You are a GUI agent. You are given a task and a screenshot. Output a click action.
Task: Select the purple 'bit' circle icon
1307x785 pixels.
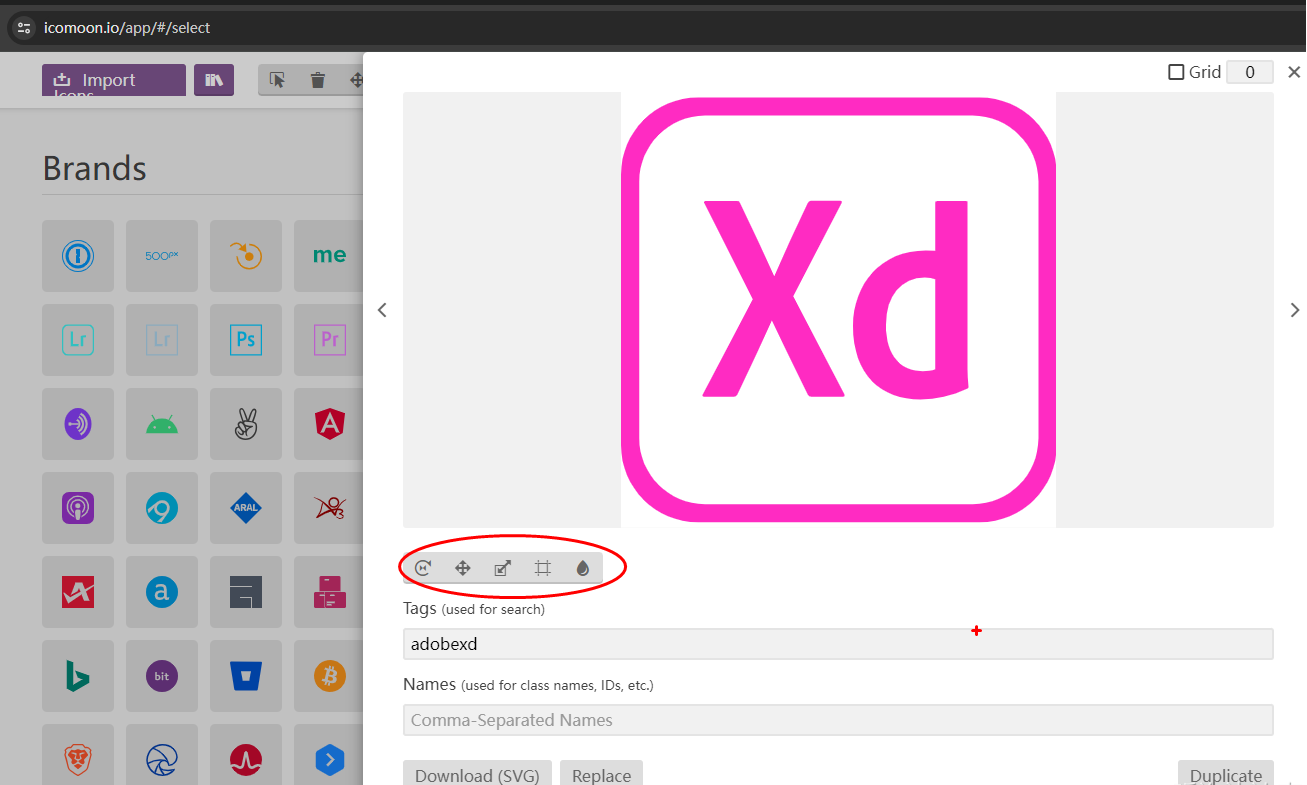pos(162,676)
